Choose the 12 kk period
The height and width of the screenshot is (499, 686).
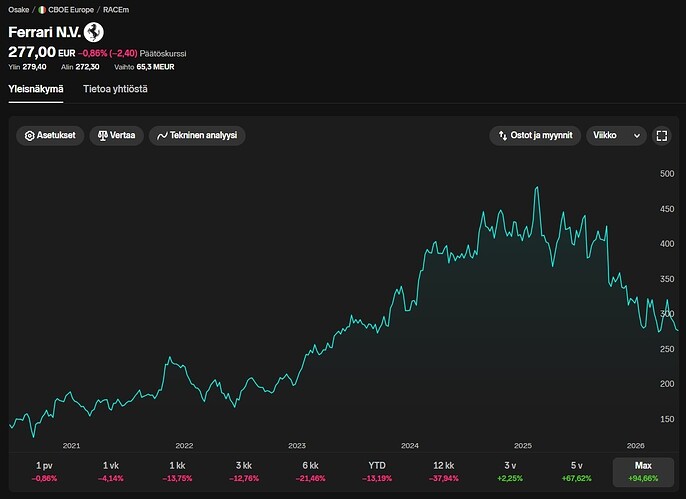point(444,471)
